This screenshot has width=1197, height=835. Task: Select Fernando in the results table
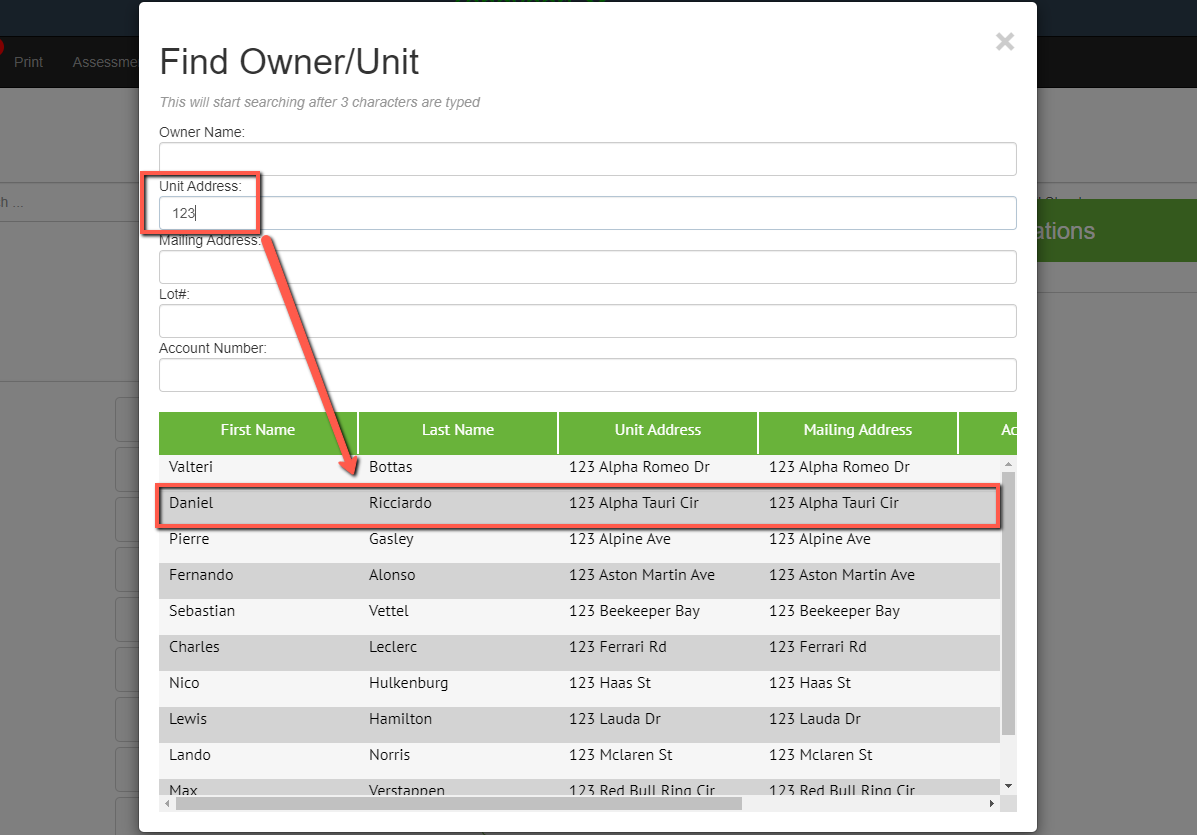click(201, 574)
